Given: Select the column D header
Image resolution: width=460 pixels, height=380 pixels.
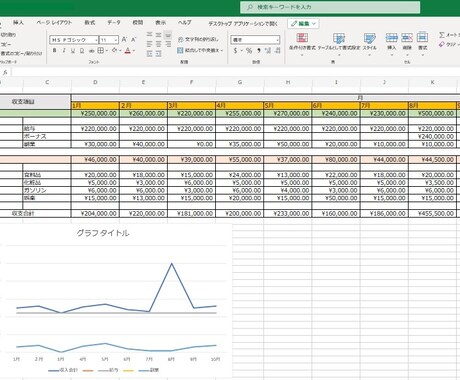Looking at the screenshot, I should coord(95,82).
